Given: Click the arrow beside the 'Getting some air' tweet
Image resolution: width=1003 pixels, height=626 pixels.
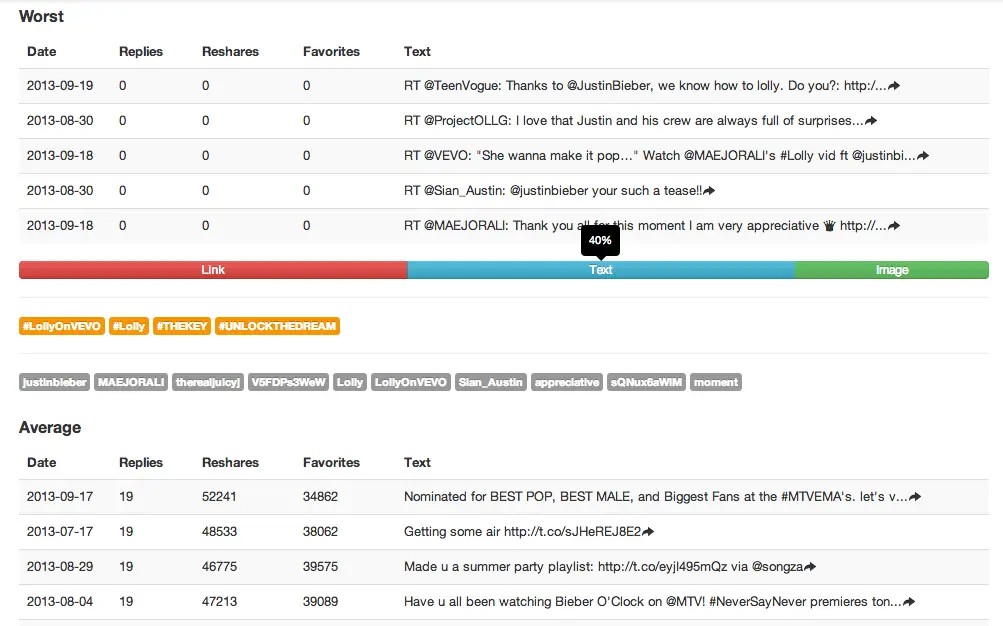Looking at the screenshot, I should [648, 532].
